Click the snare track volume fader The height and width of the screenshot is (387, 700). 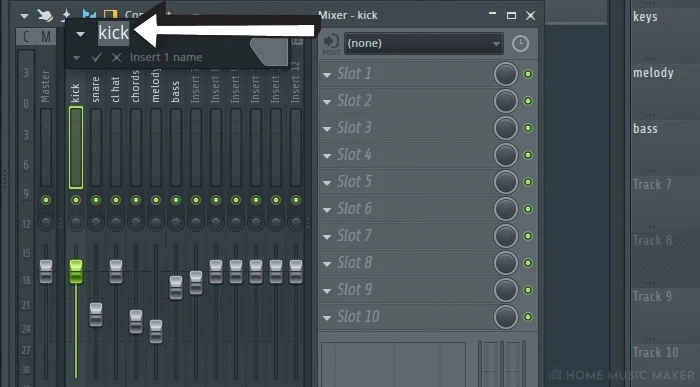96,314
